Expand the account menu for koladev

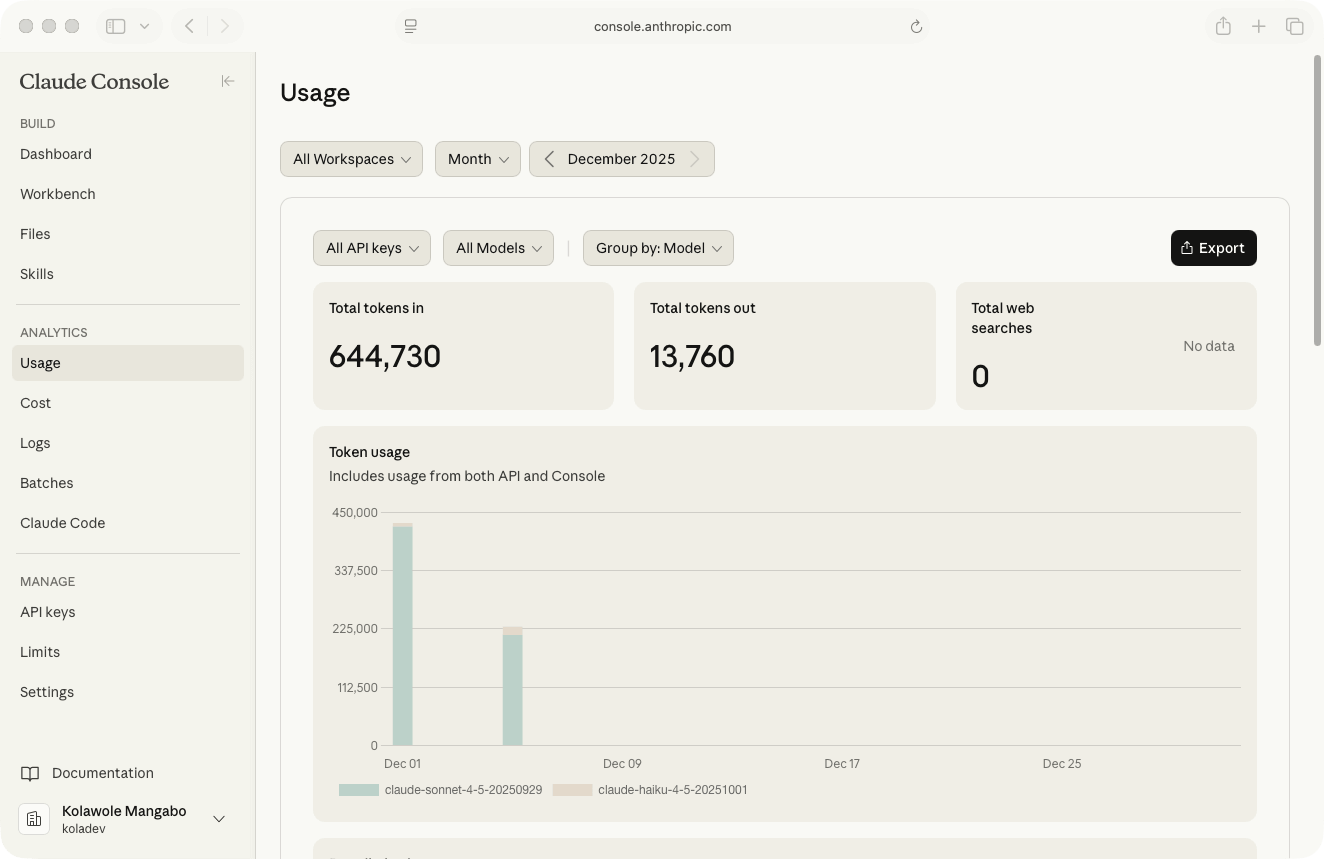tap(219, 818)
